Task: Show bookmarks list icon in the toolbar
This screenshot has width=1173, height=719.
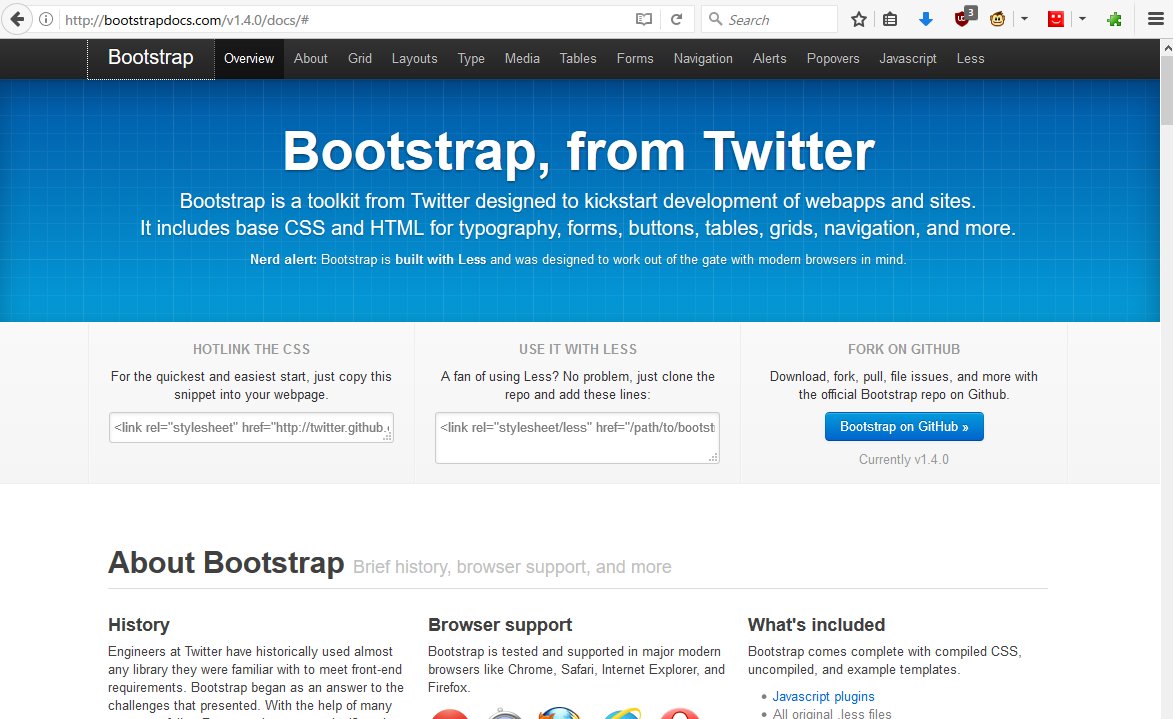Action: point(889,19)
